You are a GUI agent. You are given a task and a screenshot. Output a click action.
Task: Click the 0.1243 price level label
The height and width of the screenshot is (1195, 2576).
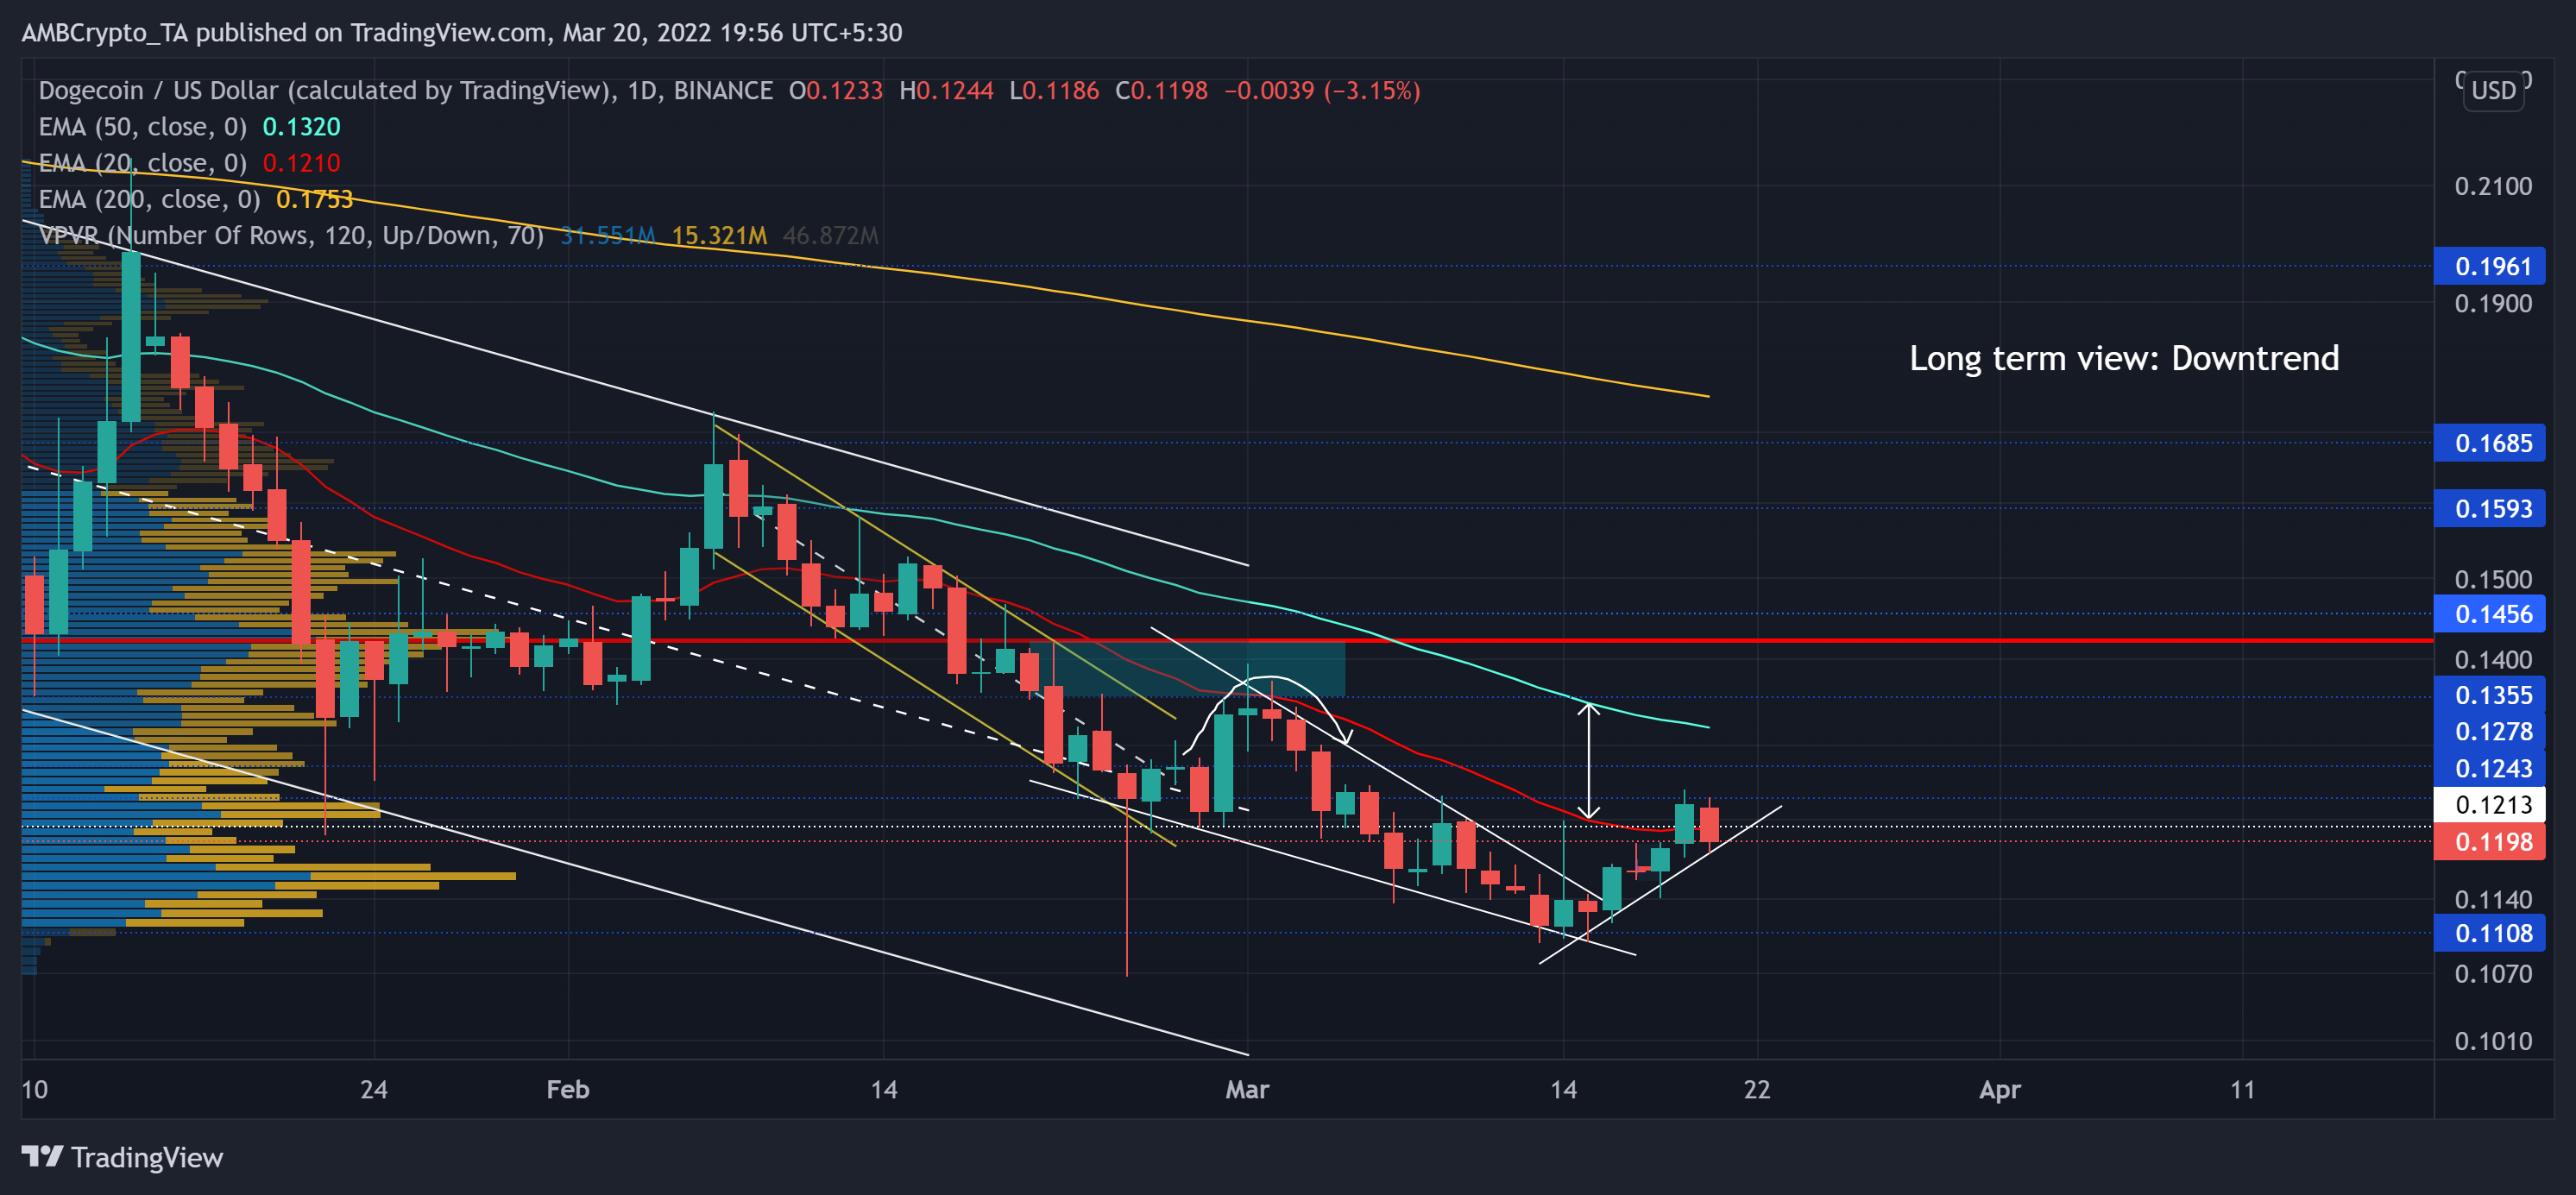click(2489, 768)
